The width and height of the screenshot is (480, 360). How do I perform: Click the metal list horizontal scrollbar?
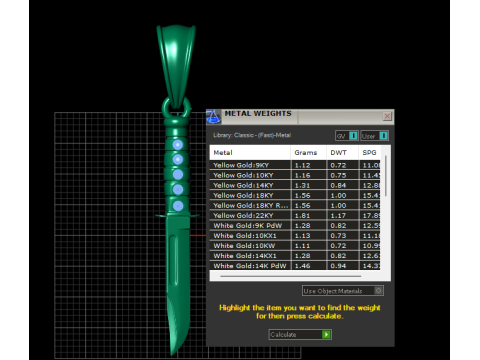pos(290,276)
